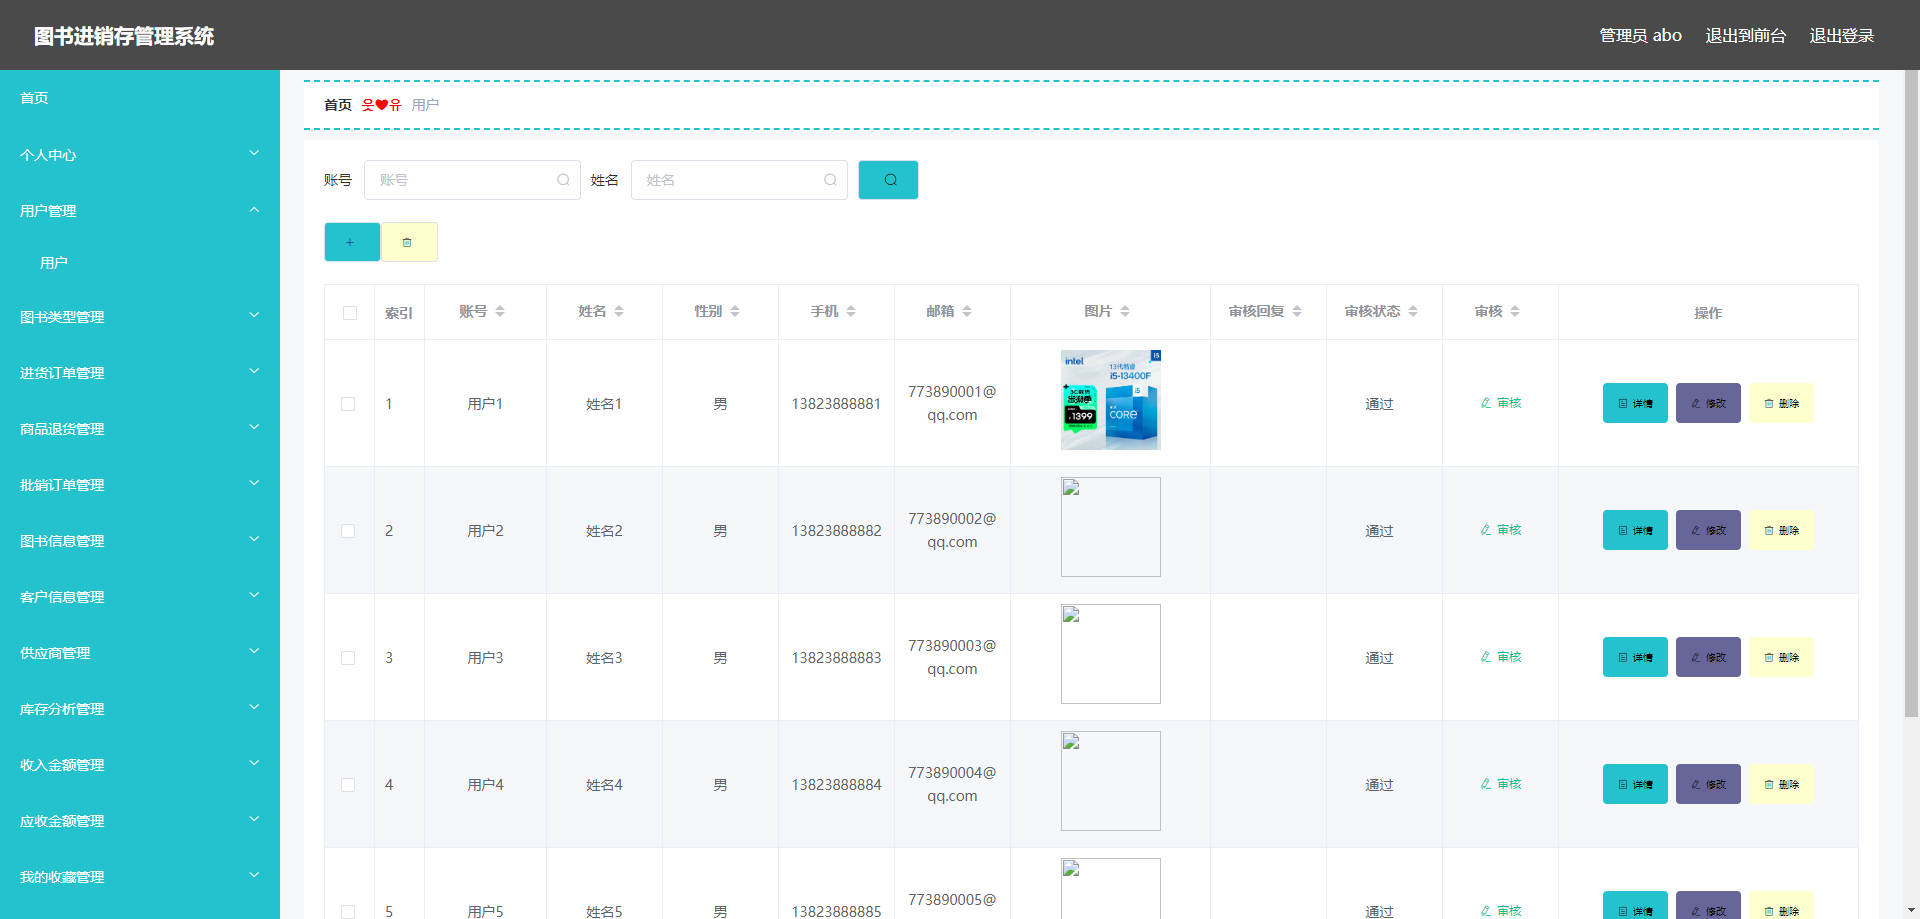Screen dimensions: 1920x919
Task: Click 修改 edit button for 用户3
Action: (x=1708, y=657)
